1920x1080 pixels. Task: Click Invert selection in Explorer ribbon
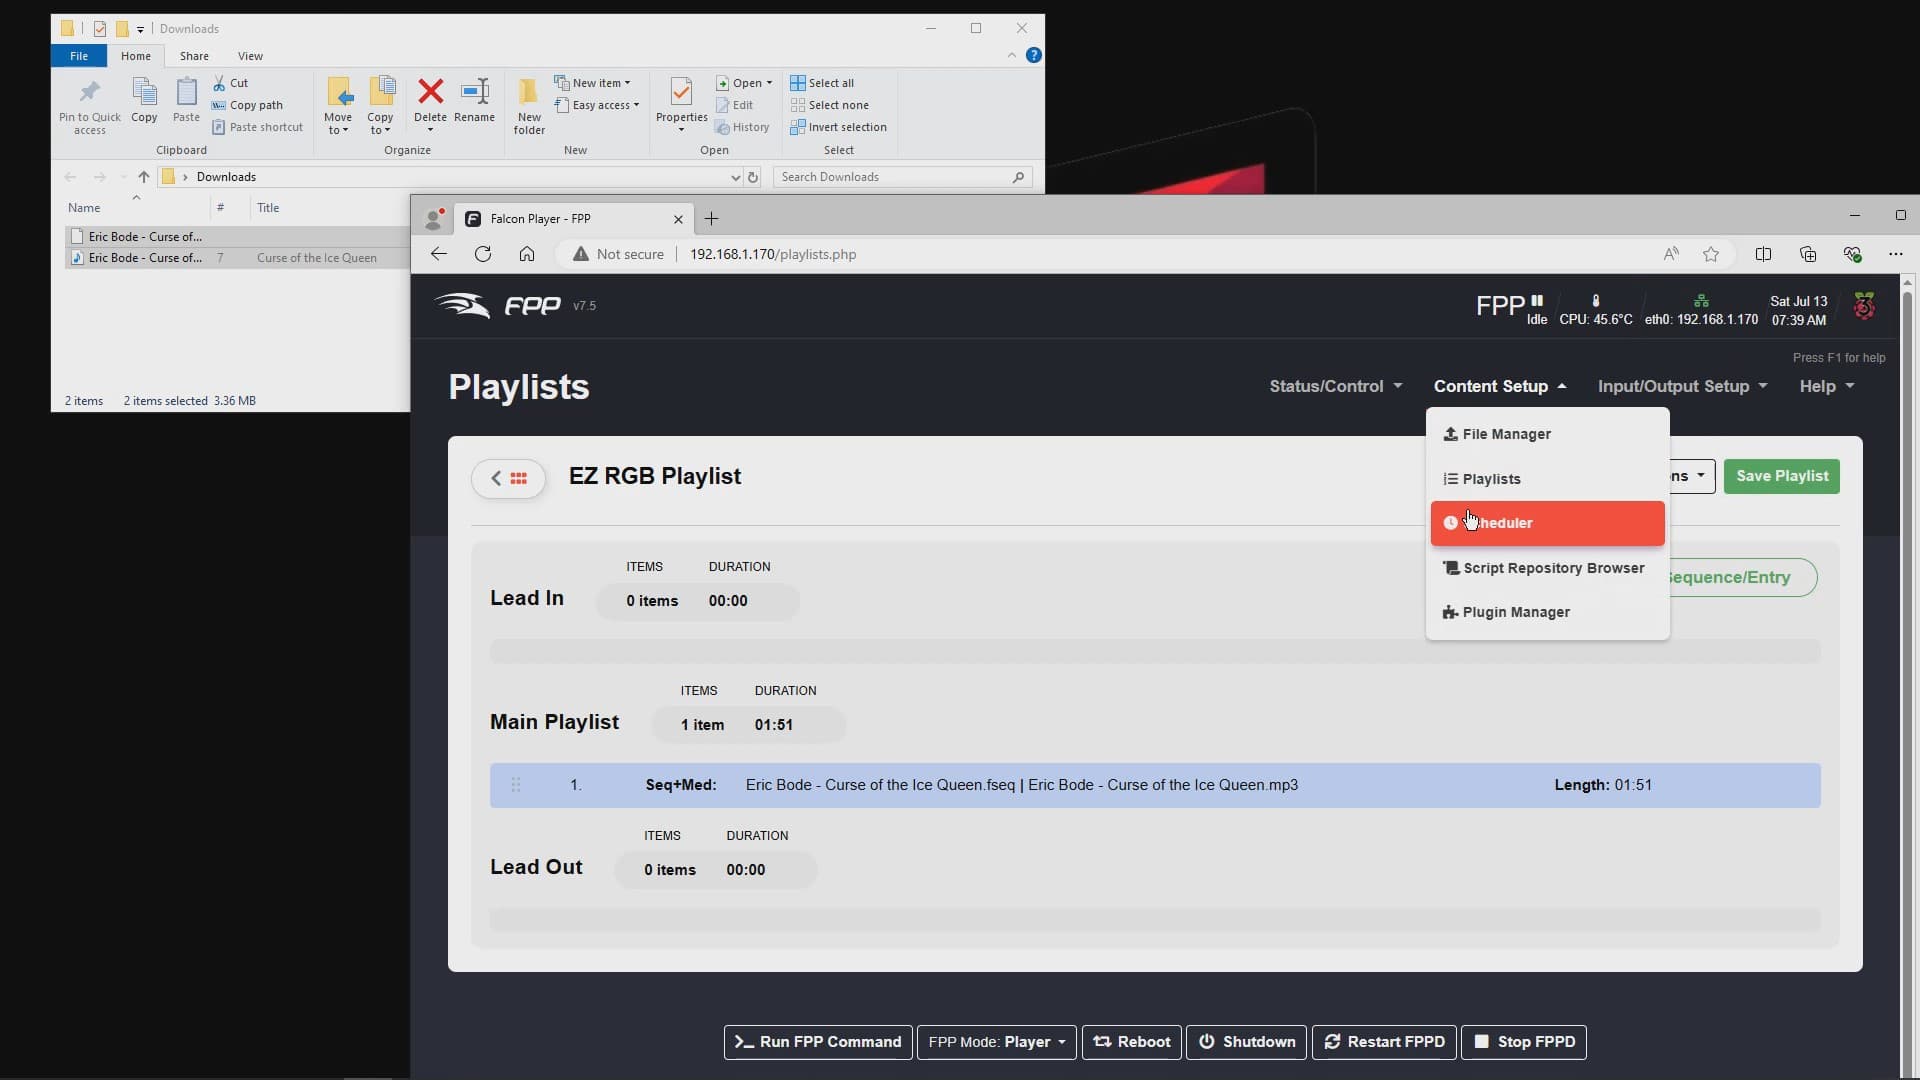(838, 127)
